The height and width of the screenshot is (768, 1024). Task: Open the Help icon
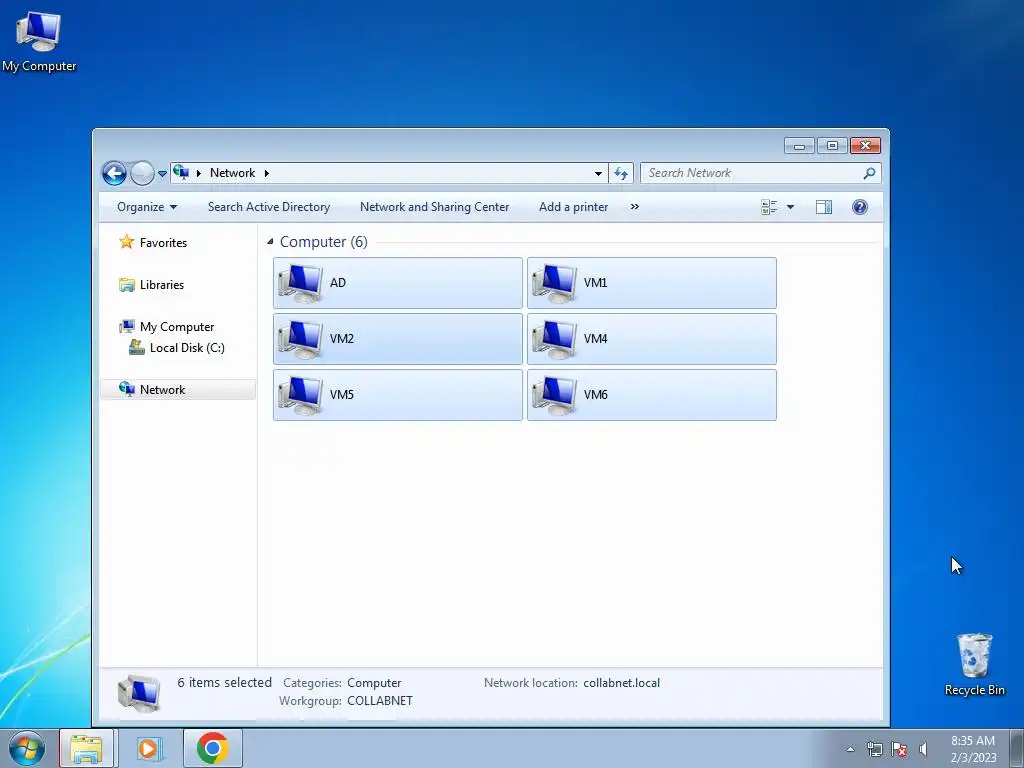pyautogui.click(x=860, y=207)
